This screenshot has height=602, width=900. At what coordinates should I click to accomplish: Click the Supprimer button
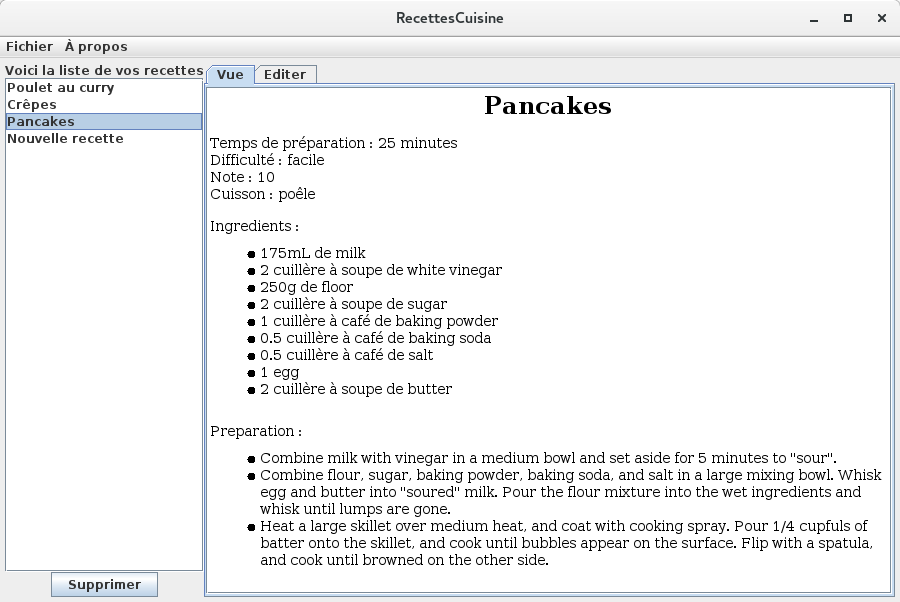pos(104,585)
